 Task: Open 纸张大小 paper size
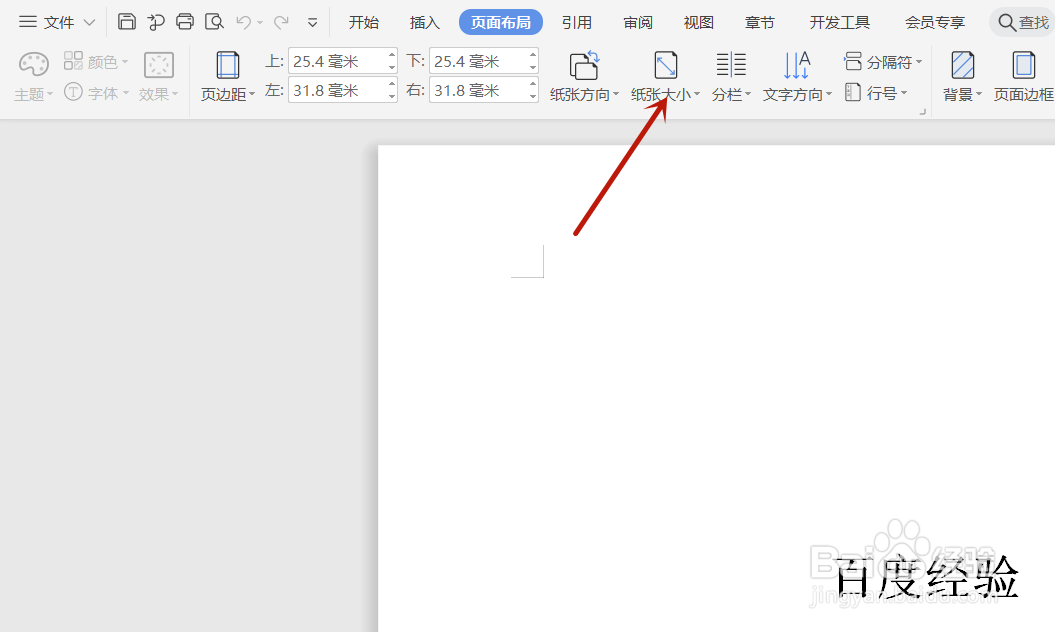(665, 77)
